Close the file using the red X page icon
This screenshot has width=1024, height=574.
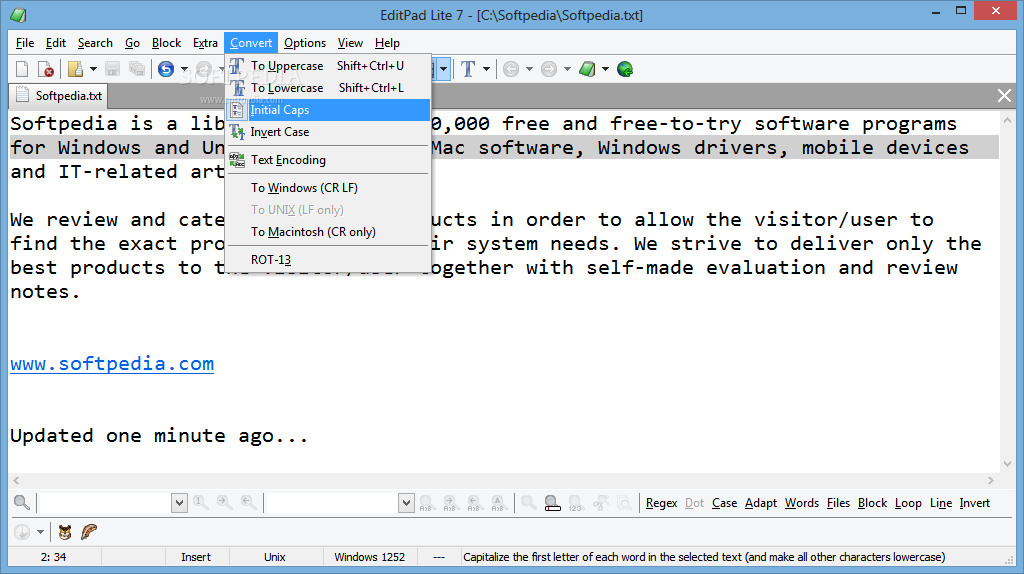[x=45, y=69]
